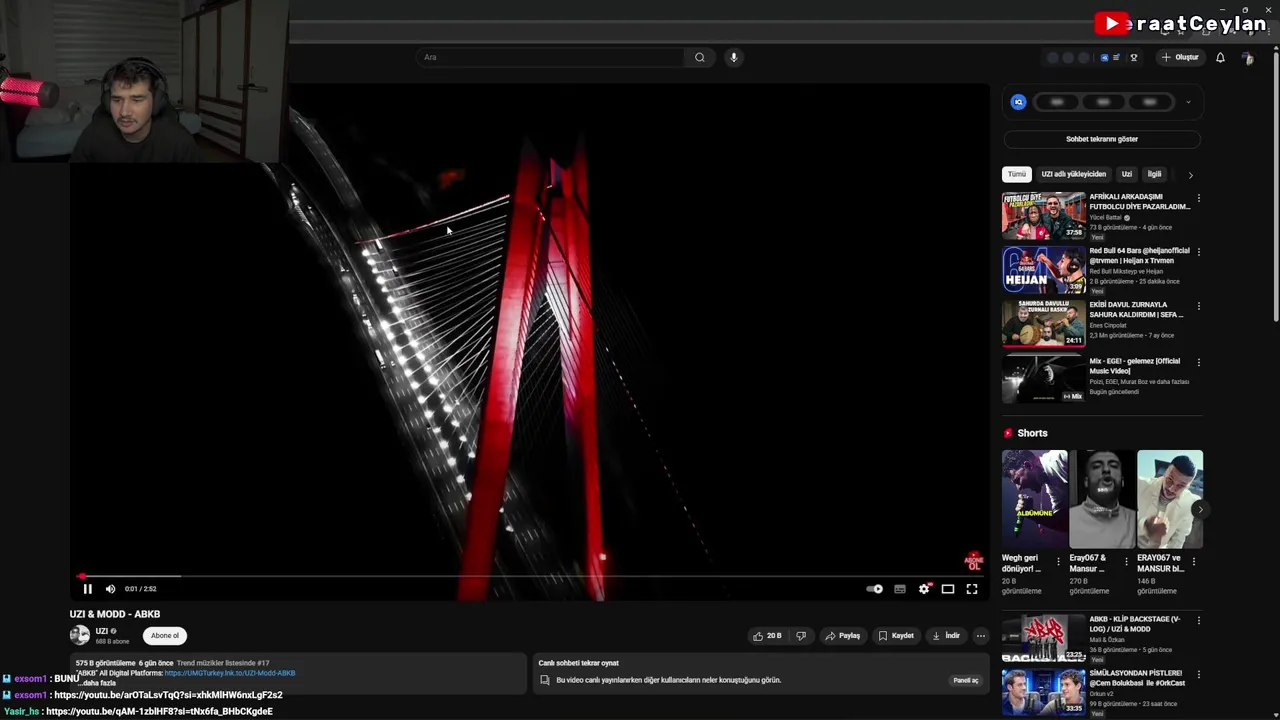Screen dimensions: 1280x720
Task: Enter fullscreen mode in the player
Action: point(972,589)
